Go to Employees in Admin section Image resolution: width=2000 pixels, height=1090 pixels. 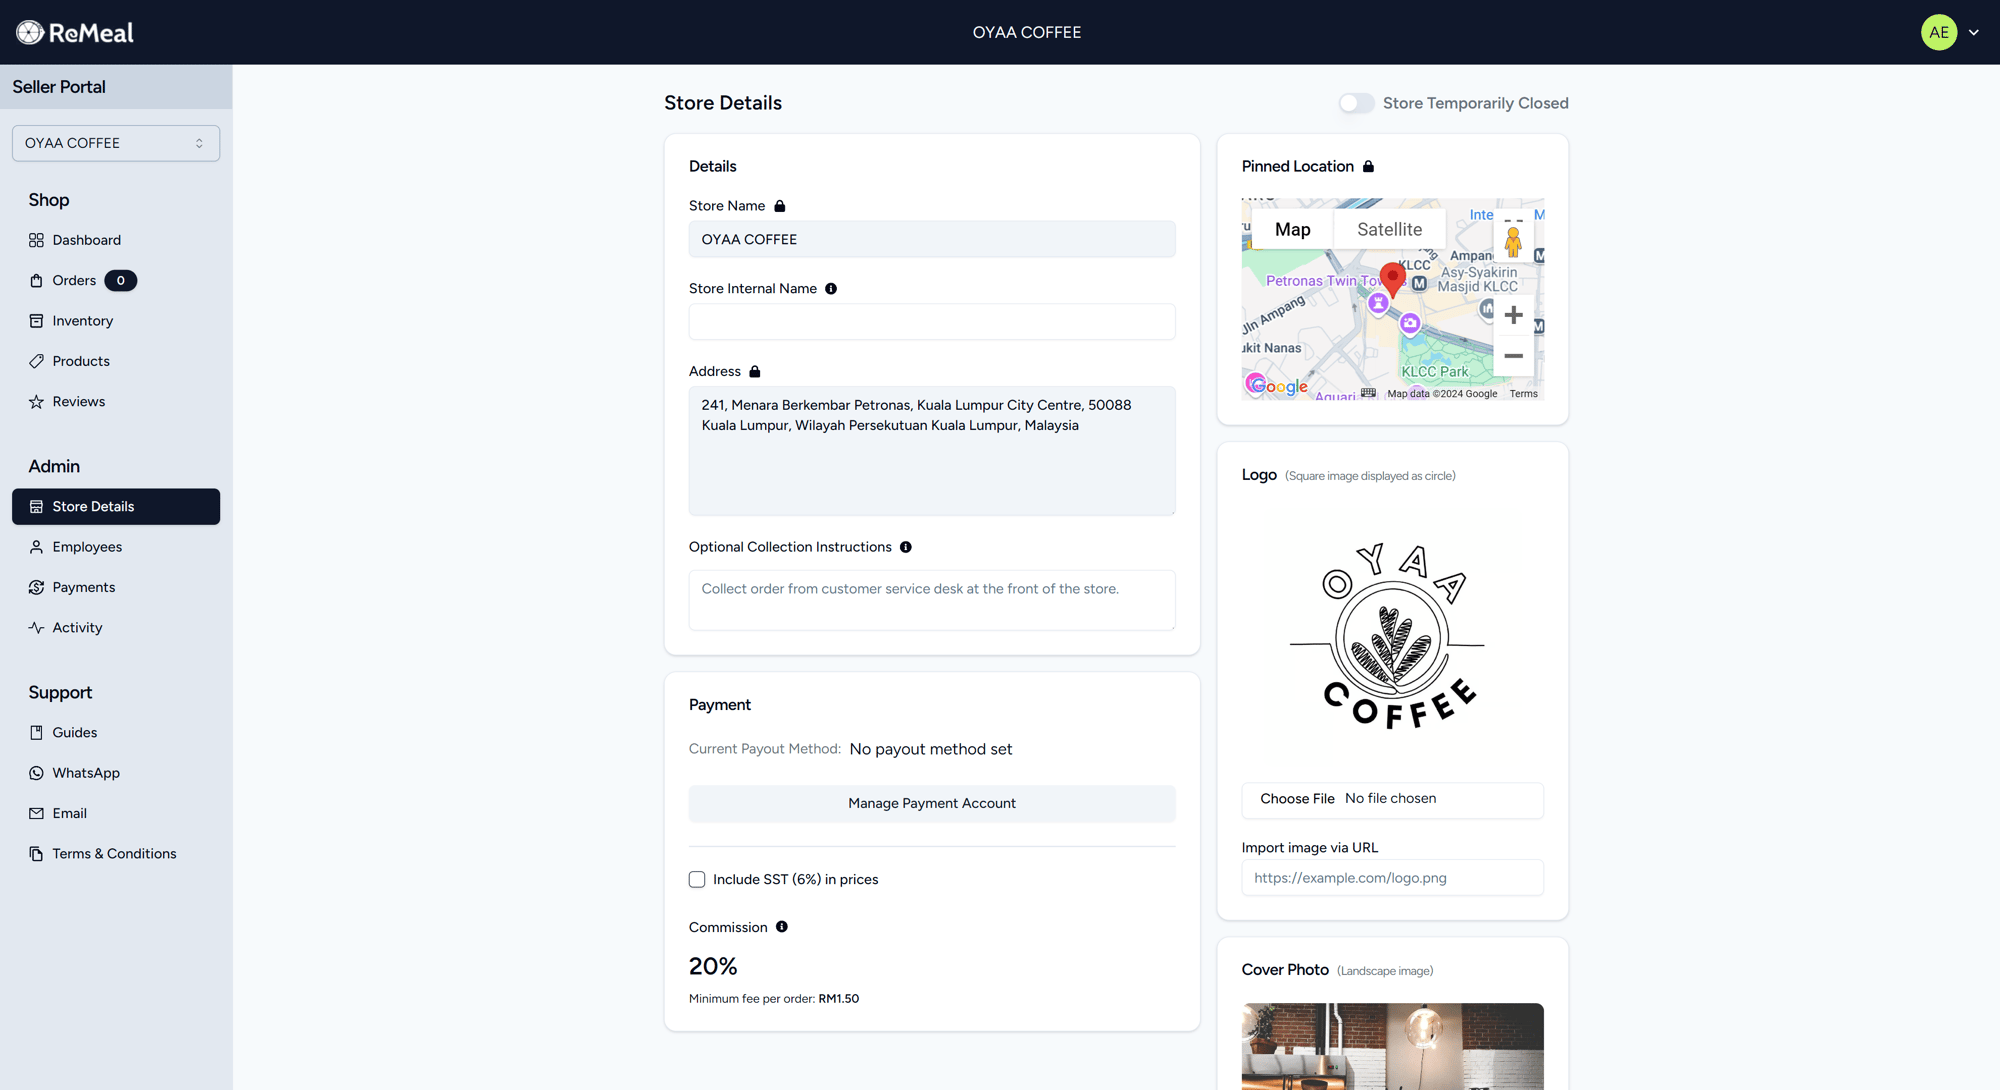tap(87, 547)
